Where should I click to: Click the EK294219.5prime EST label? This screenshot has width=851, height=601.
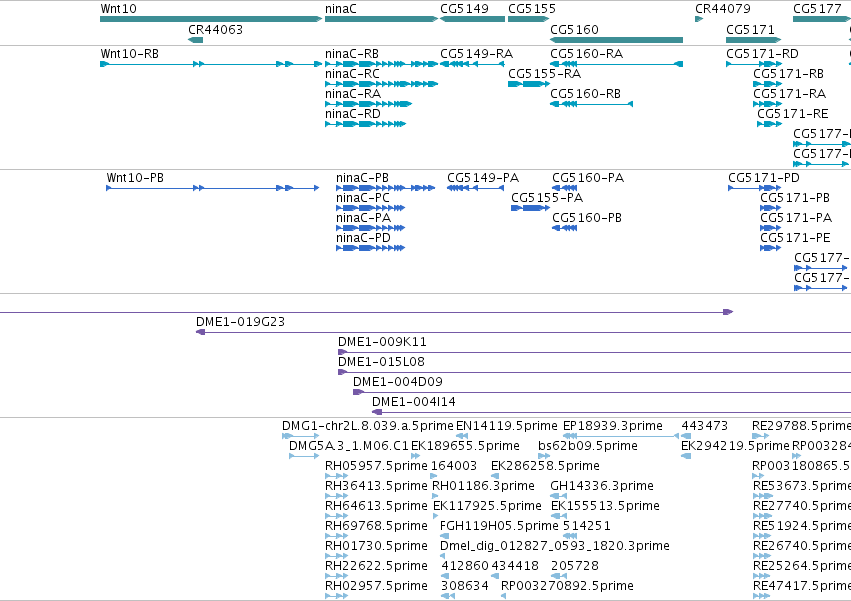pos(735,446)
